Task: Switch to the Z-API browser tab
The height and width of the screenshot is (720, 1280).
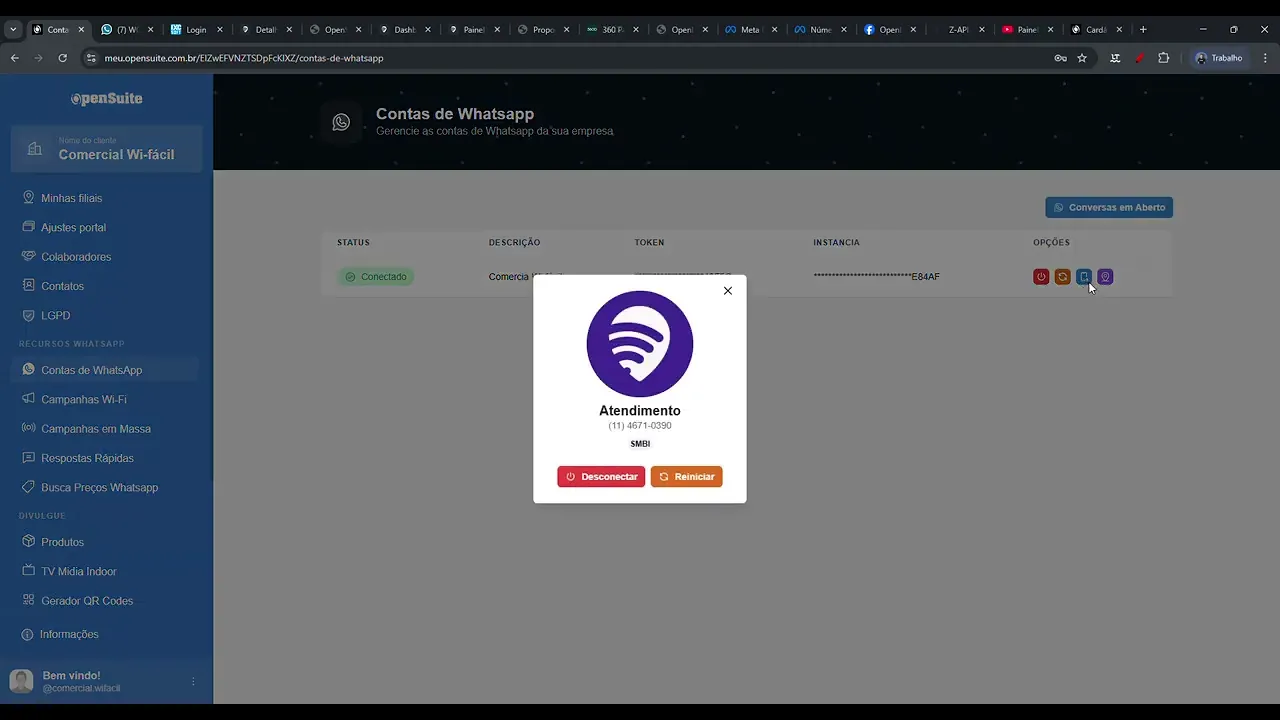Action: pos(958,30)
